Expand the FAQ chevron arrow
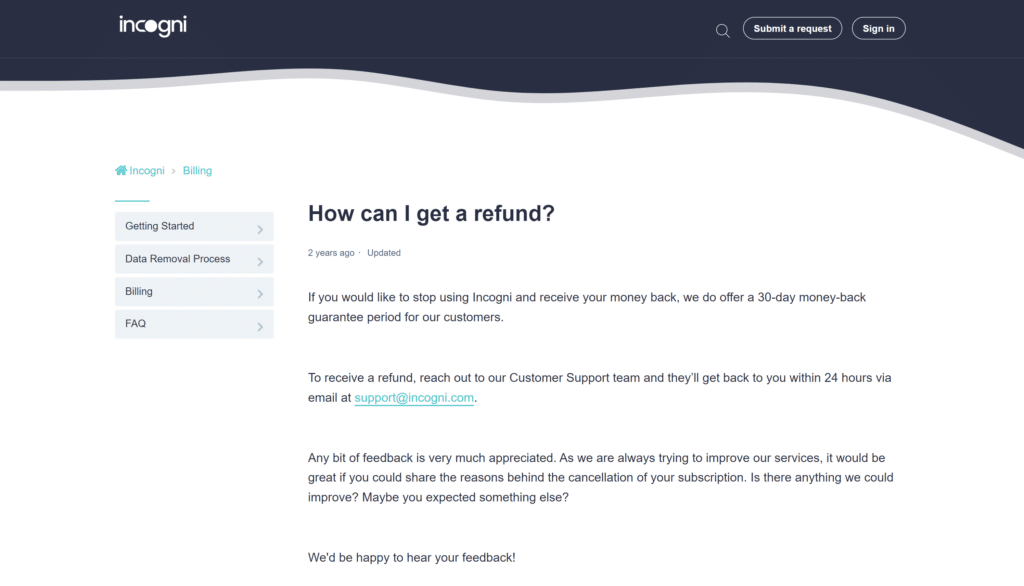 (260, 327)
